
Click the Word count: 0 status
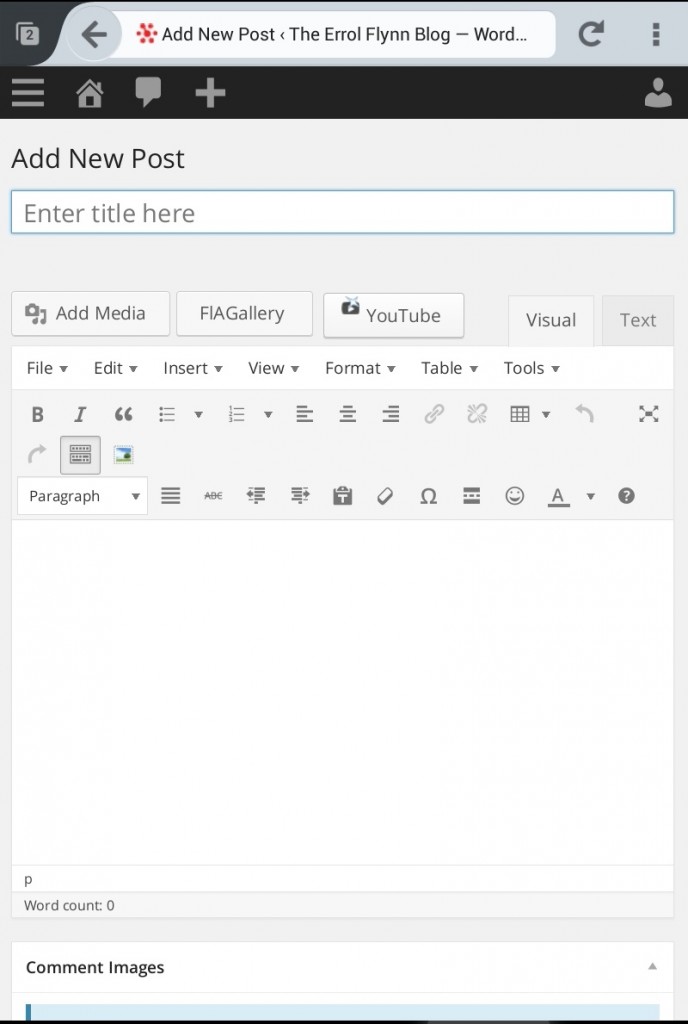pyautogui.click(x=69, y=905)
